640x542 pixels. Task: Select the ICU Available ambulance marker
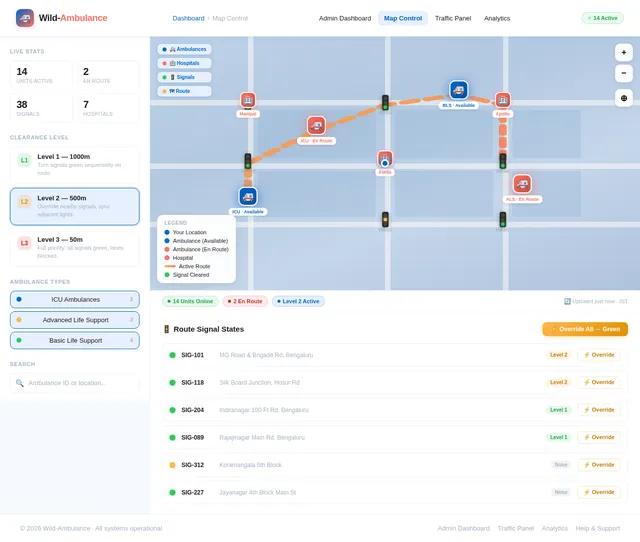(x=248, y=197)
